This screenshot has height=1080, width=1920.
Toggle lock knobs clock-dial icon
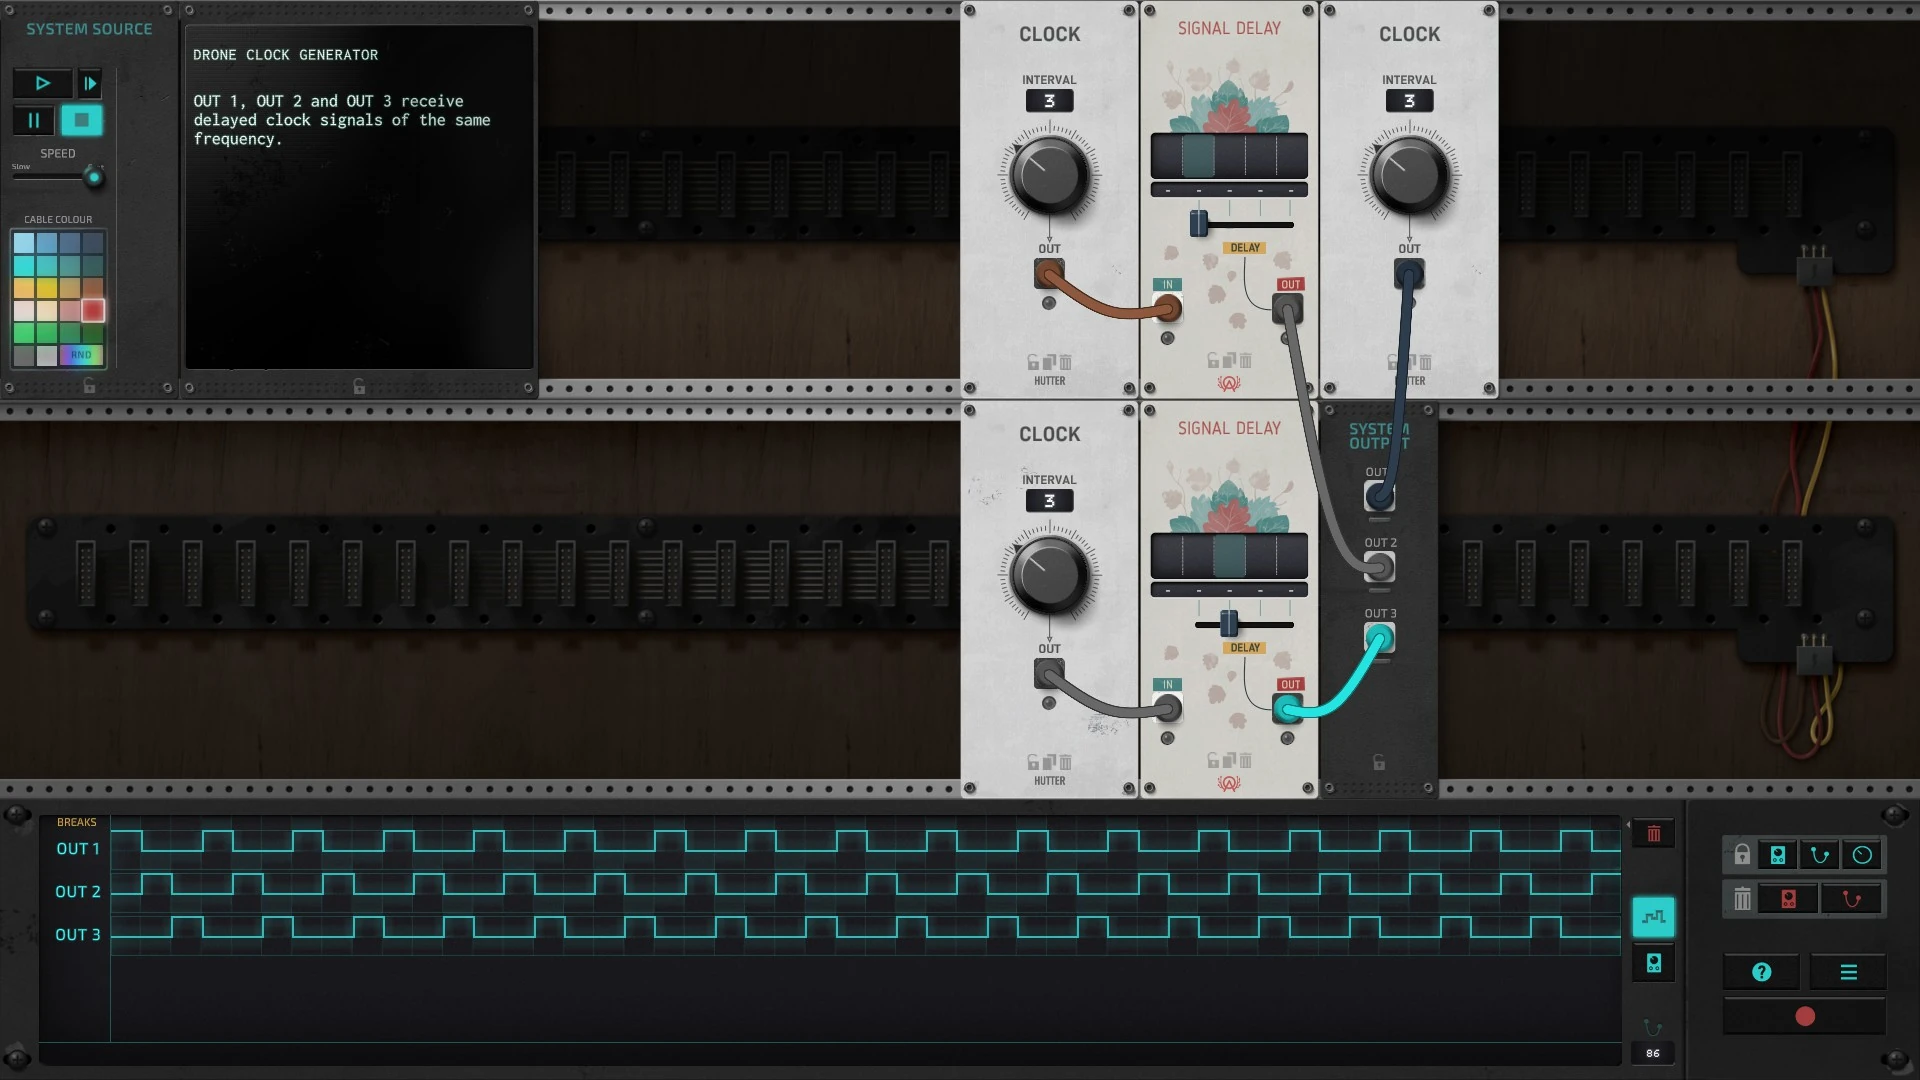[x=1862, y=855]
